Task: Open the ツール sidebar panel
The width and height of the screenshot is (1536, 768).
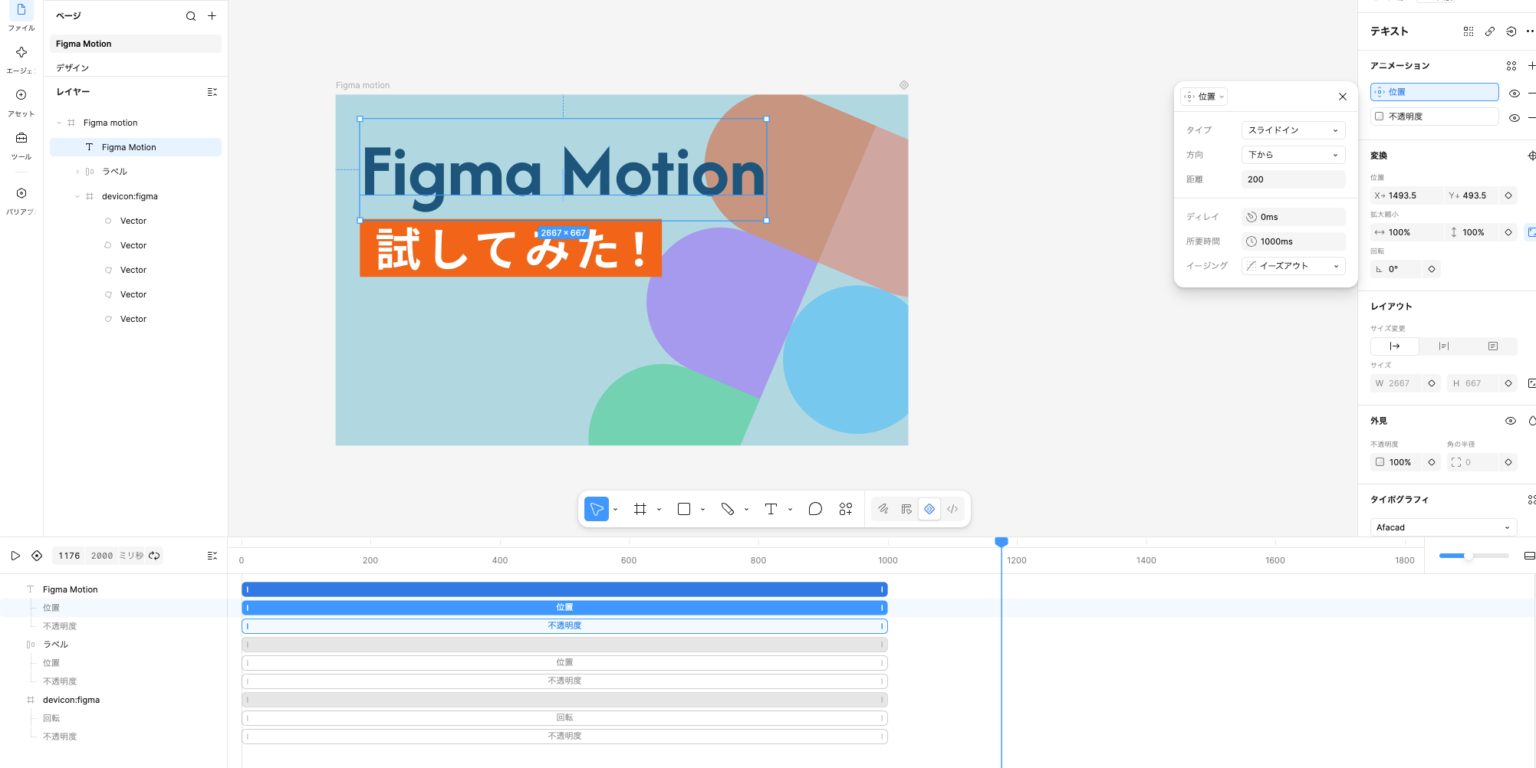Action: [x=21, y=145]
